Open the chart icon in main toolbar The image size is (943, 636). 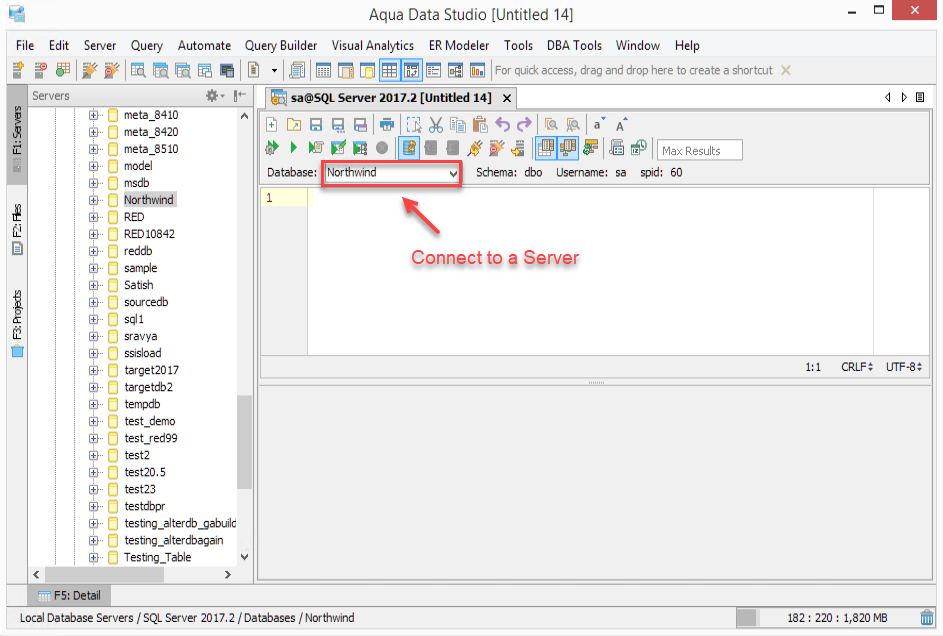click(478, 70)
